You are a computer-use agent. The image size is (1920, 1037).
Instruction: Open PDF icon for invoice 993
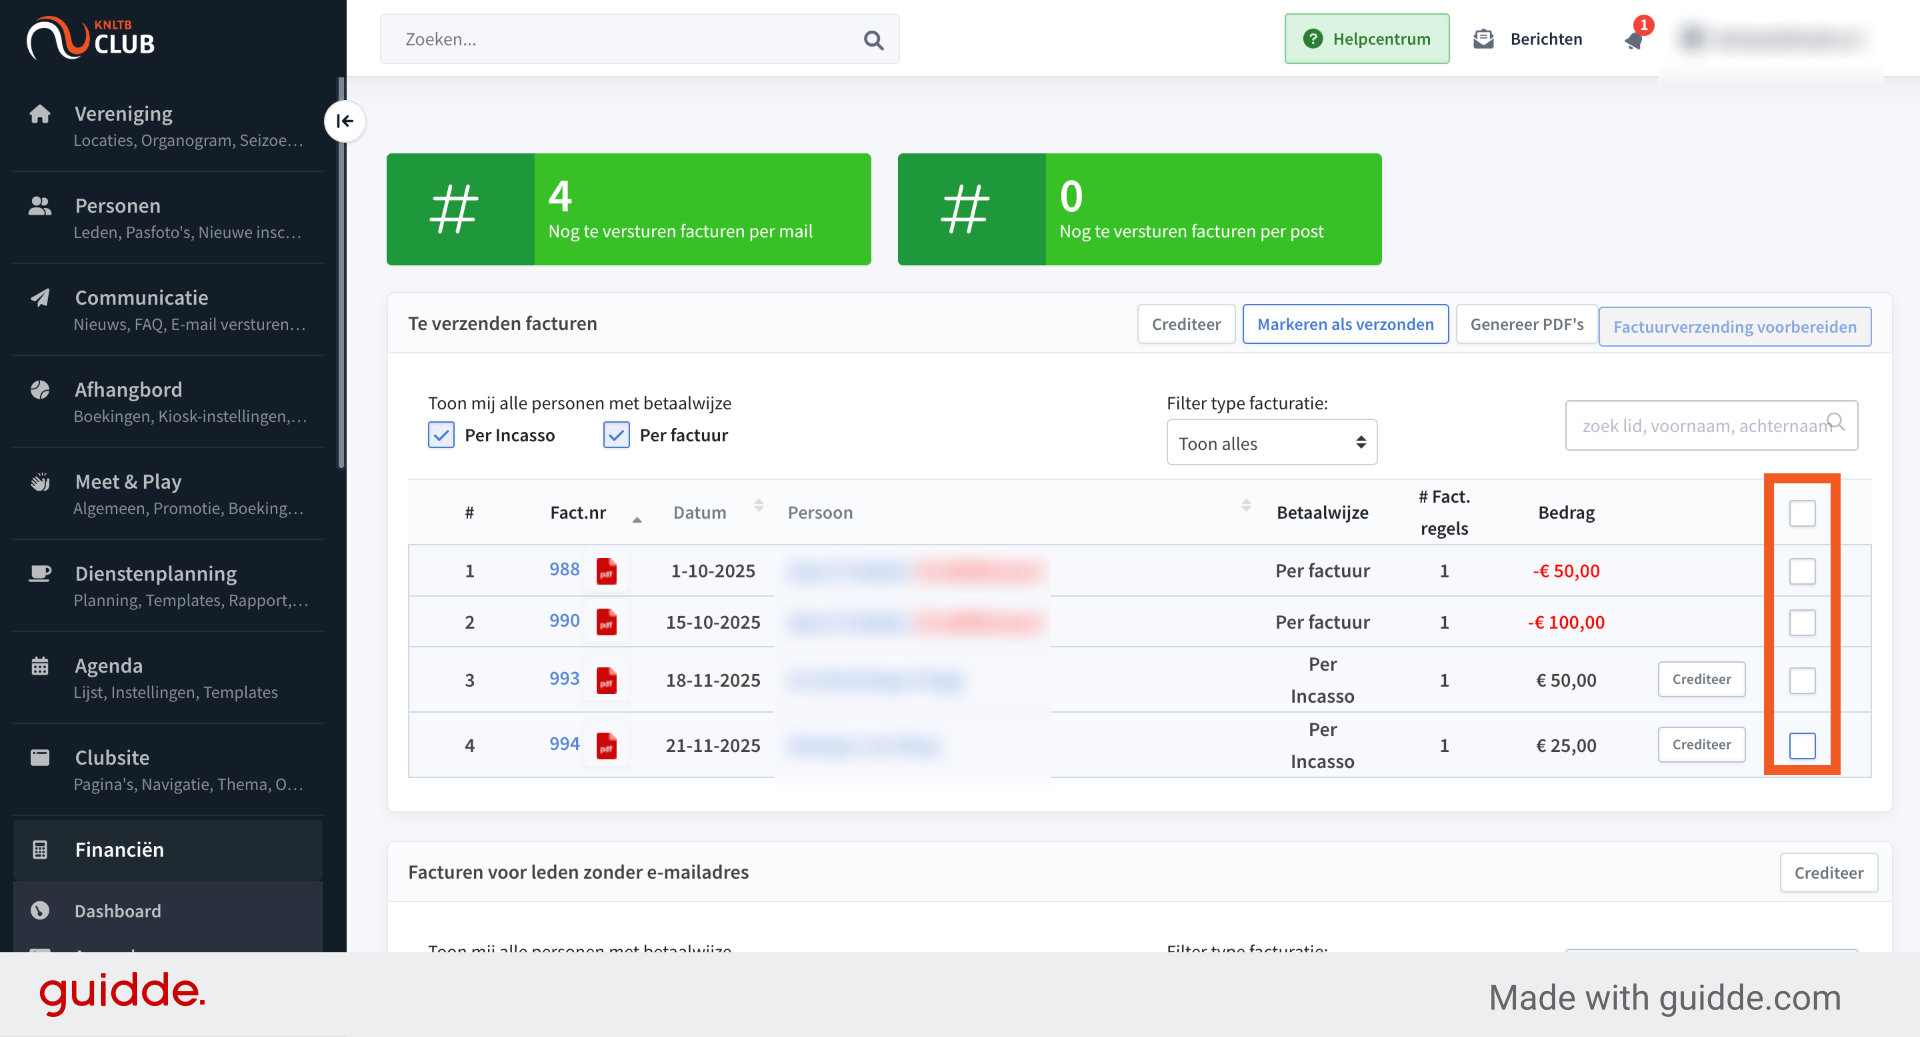coord(607,680)
